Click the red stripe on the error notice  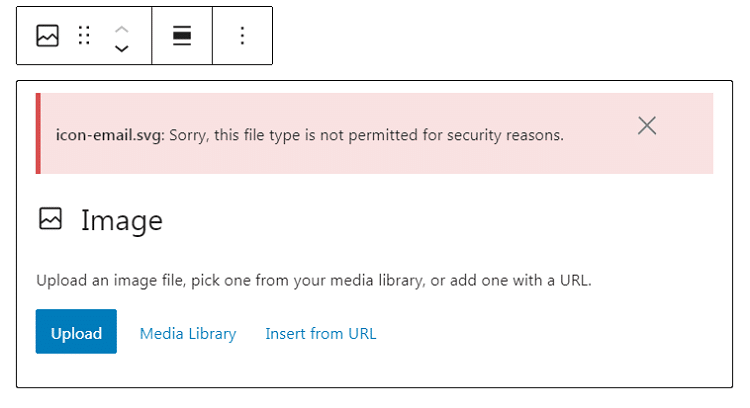click(x=39, y=133)
